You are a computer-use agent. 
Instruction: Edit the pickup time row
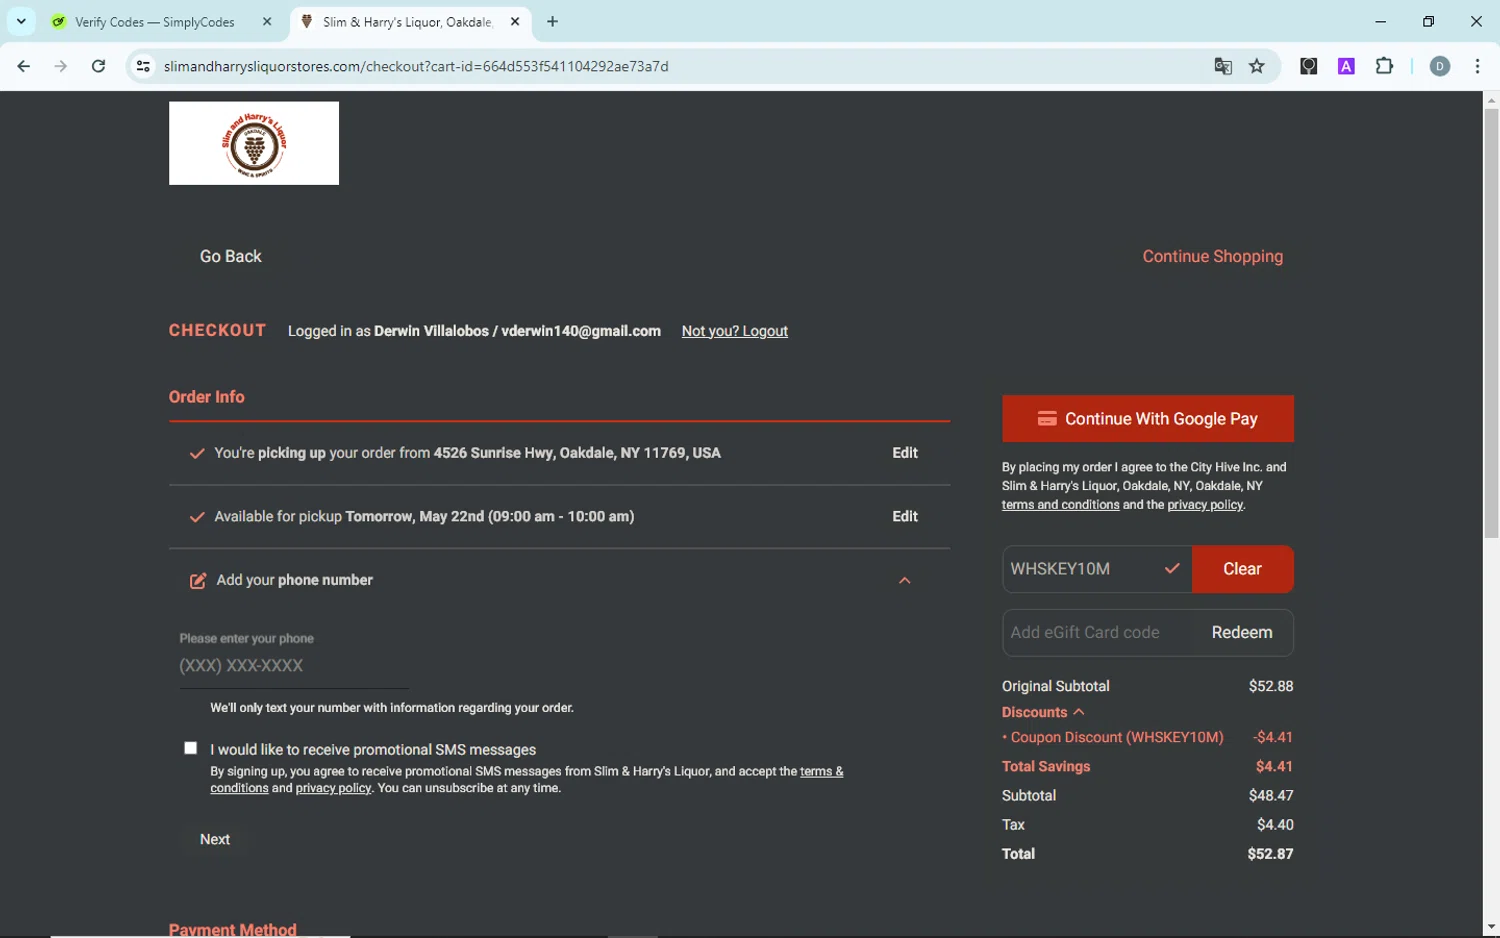(905, 517)
